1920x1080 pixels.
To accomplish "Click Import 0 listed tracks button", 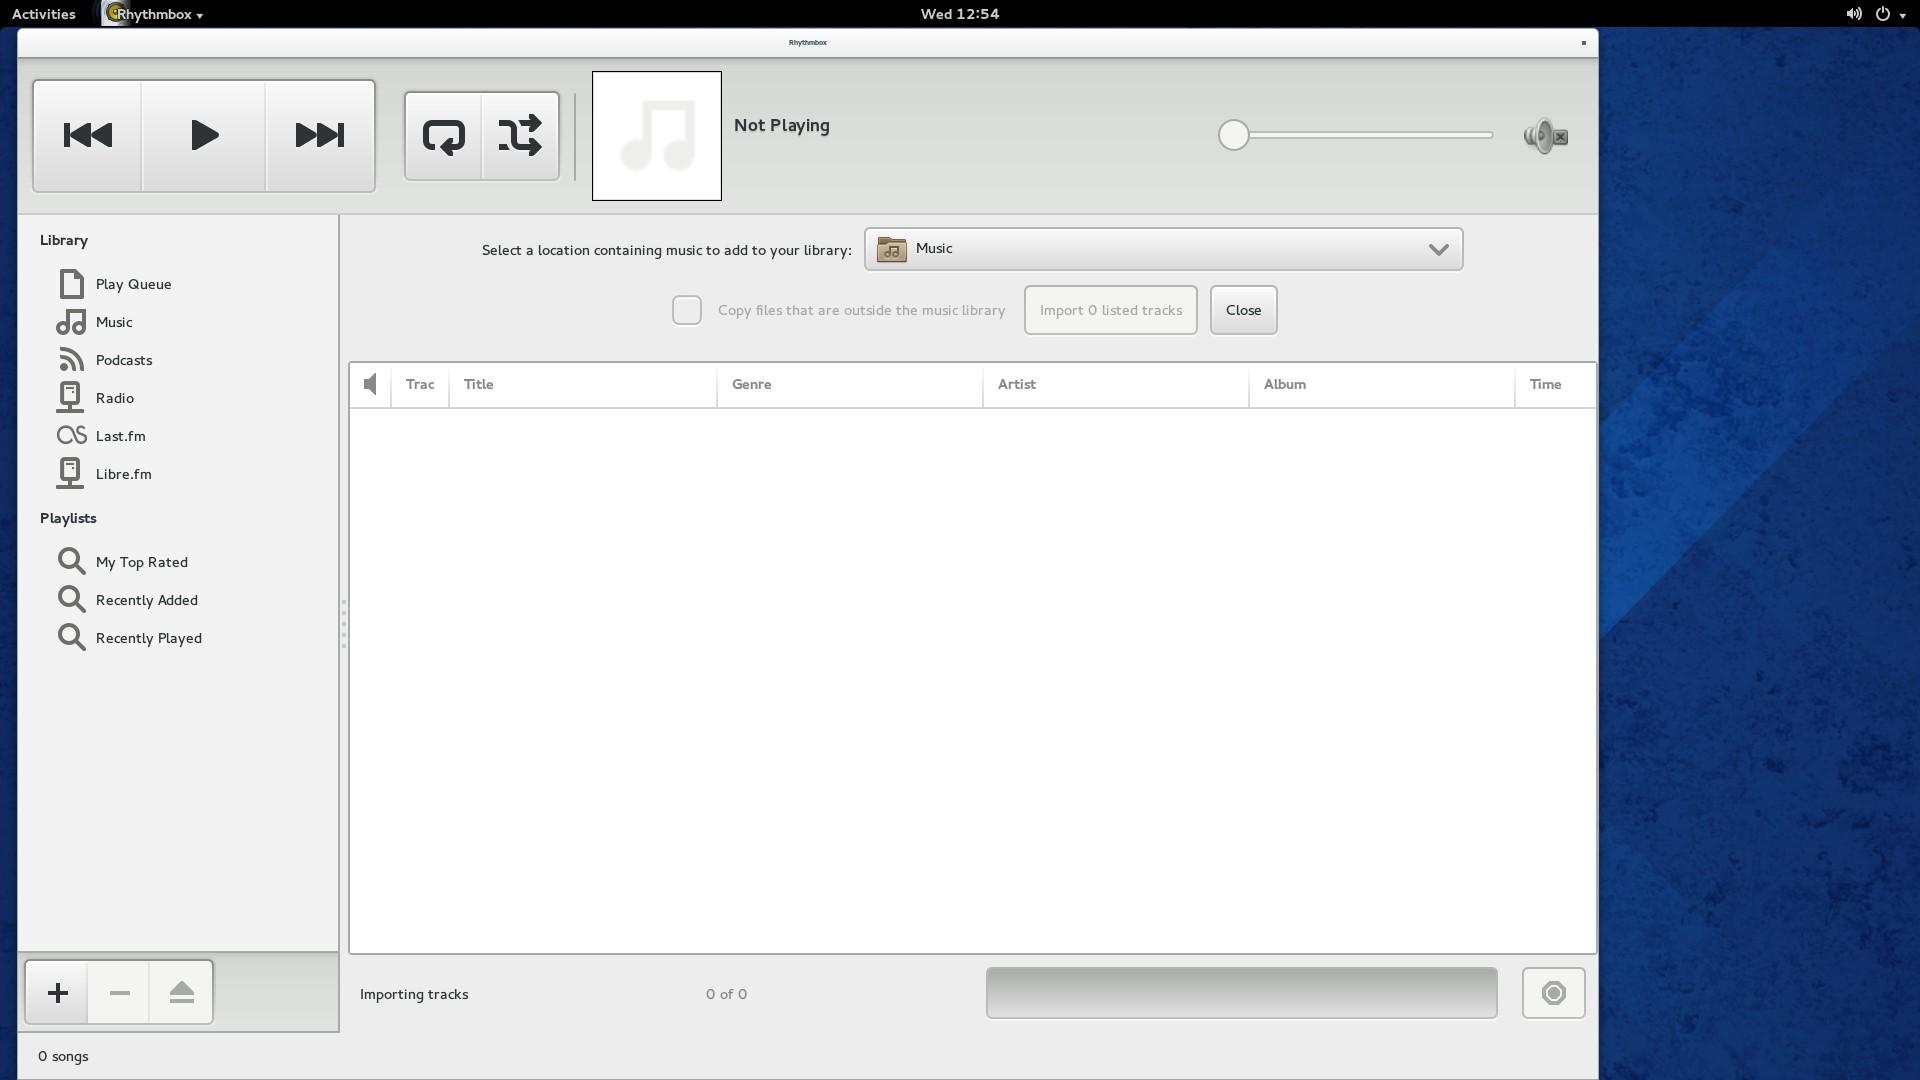I will 1110,310.
